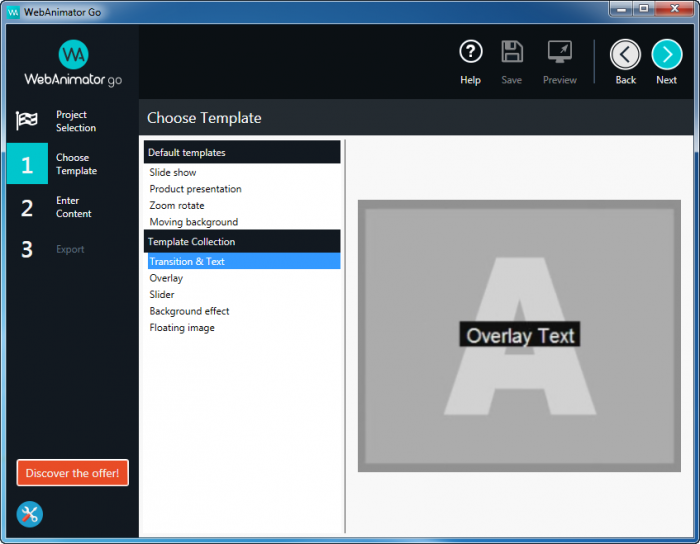Open step 3 Export
The image size is (700, 544).
click(x=70, y=249)
